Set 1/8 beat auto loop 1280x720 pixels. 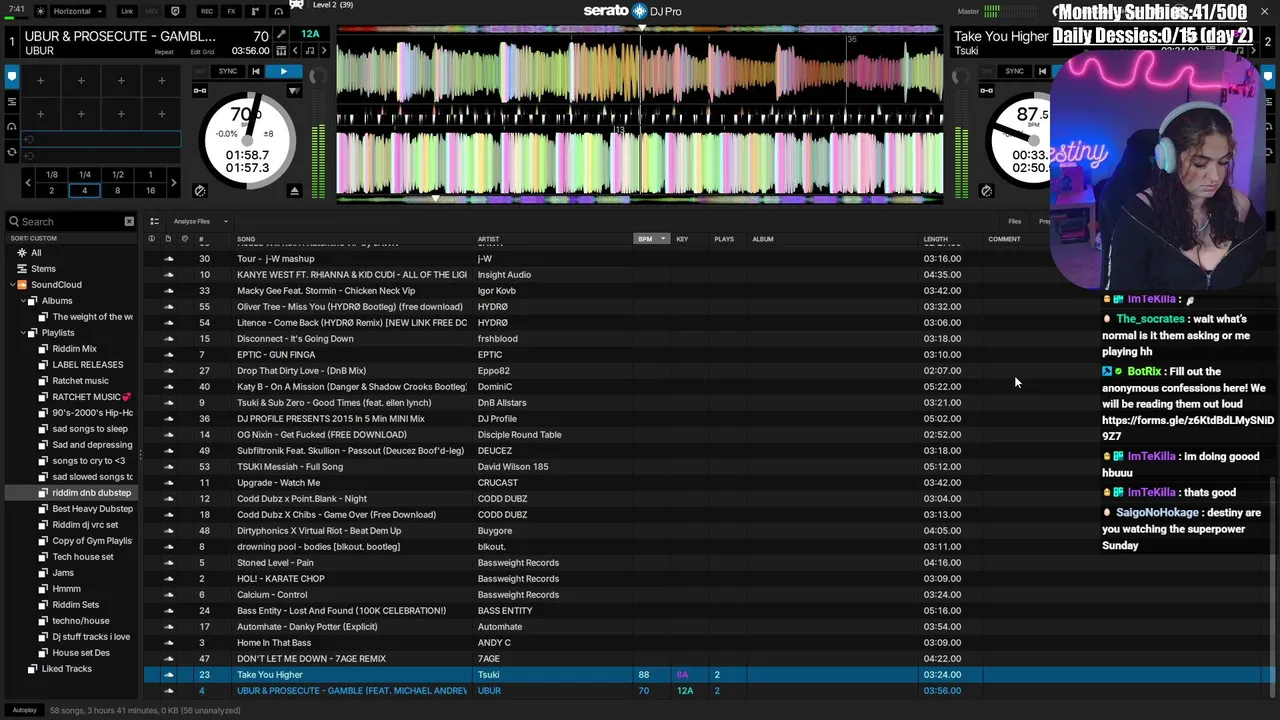click(52, 175)
